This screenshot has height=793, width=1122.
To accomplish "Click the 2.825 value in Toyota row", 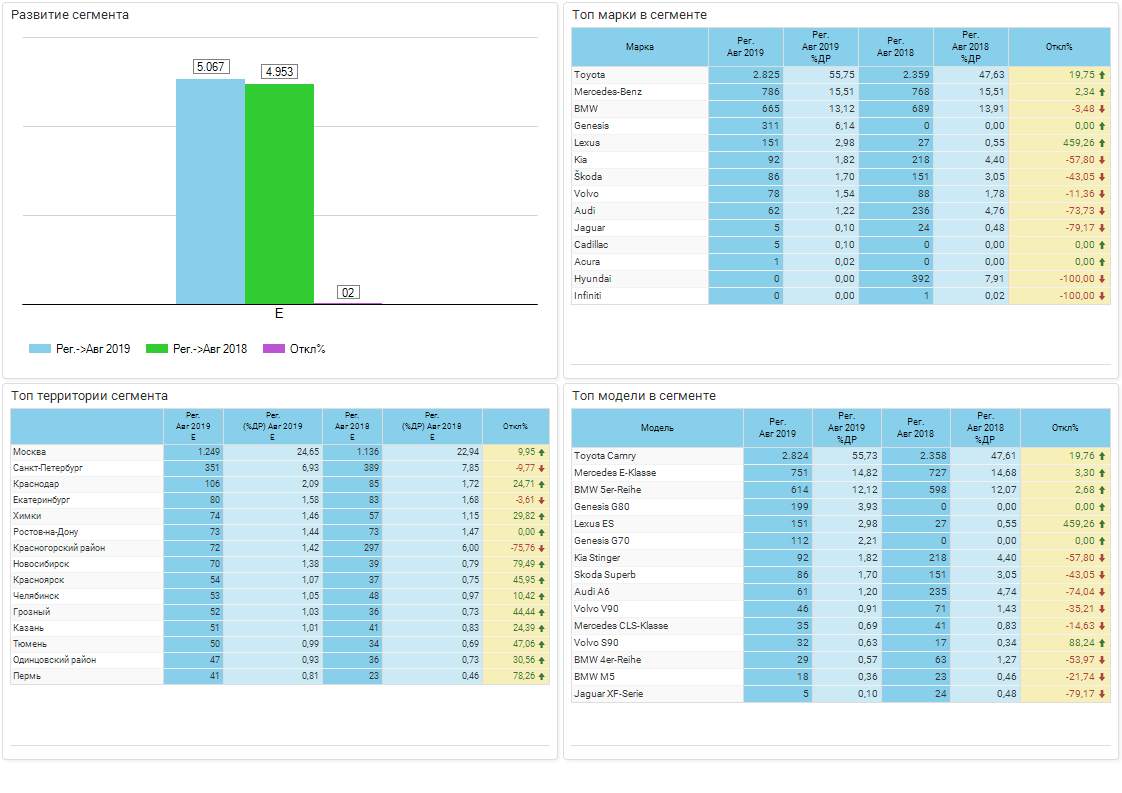I will tap(766, 74).
